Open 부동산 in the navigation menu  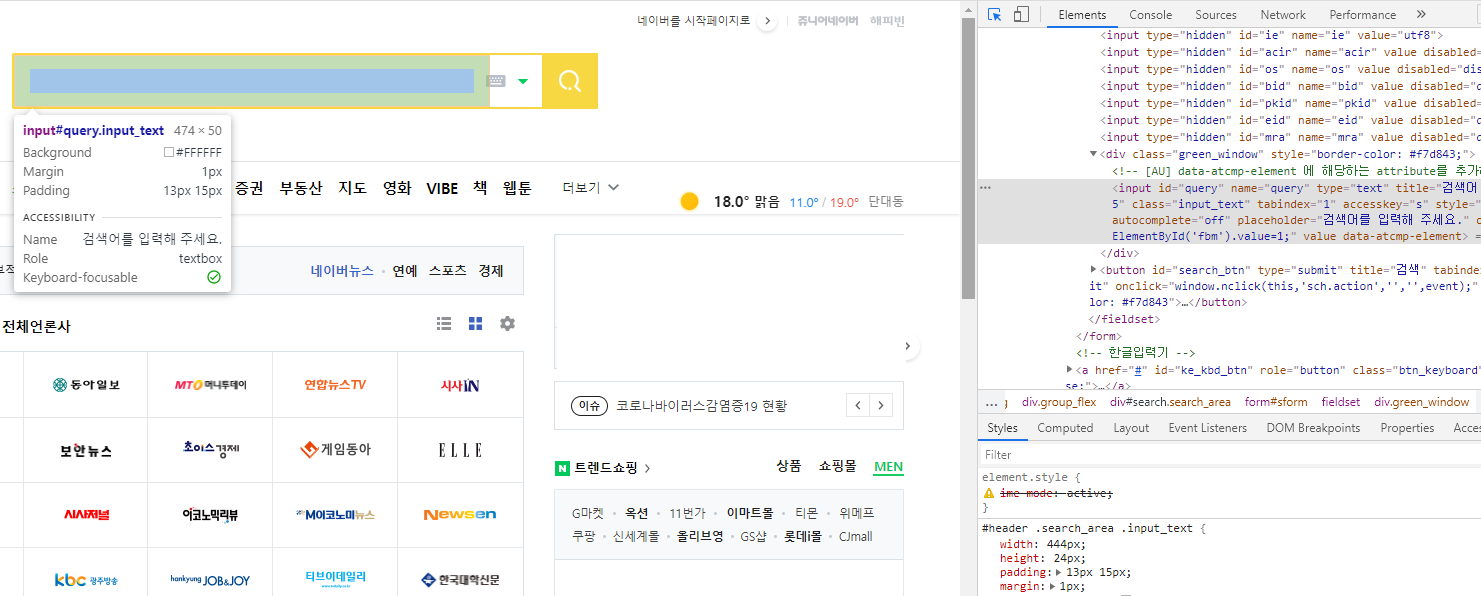point(301,188)
